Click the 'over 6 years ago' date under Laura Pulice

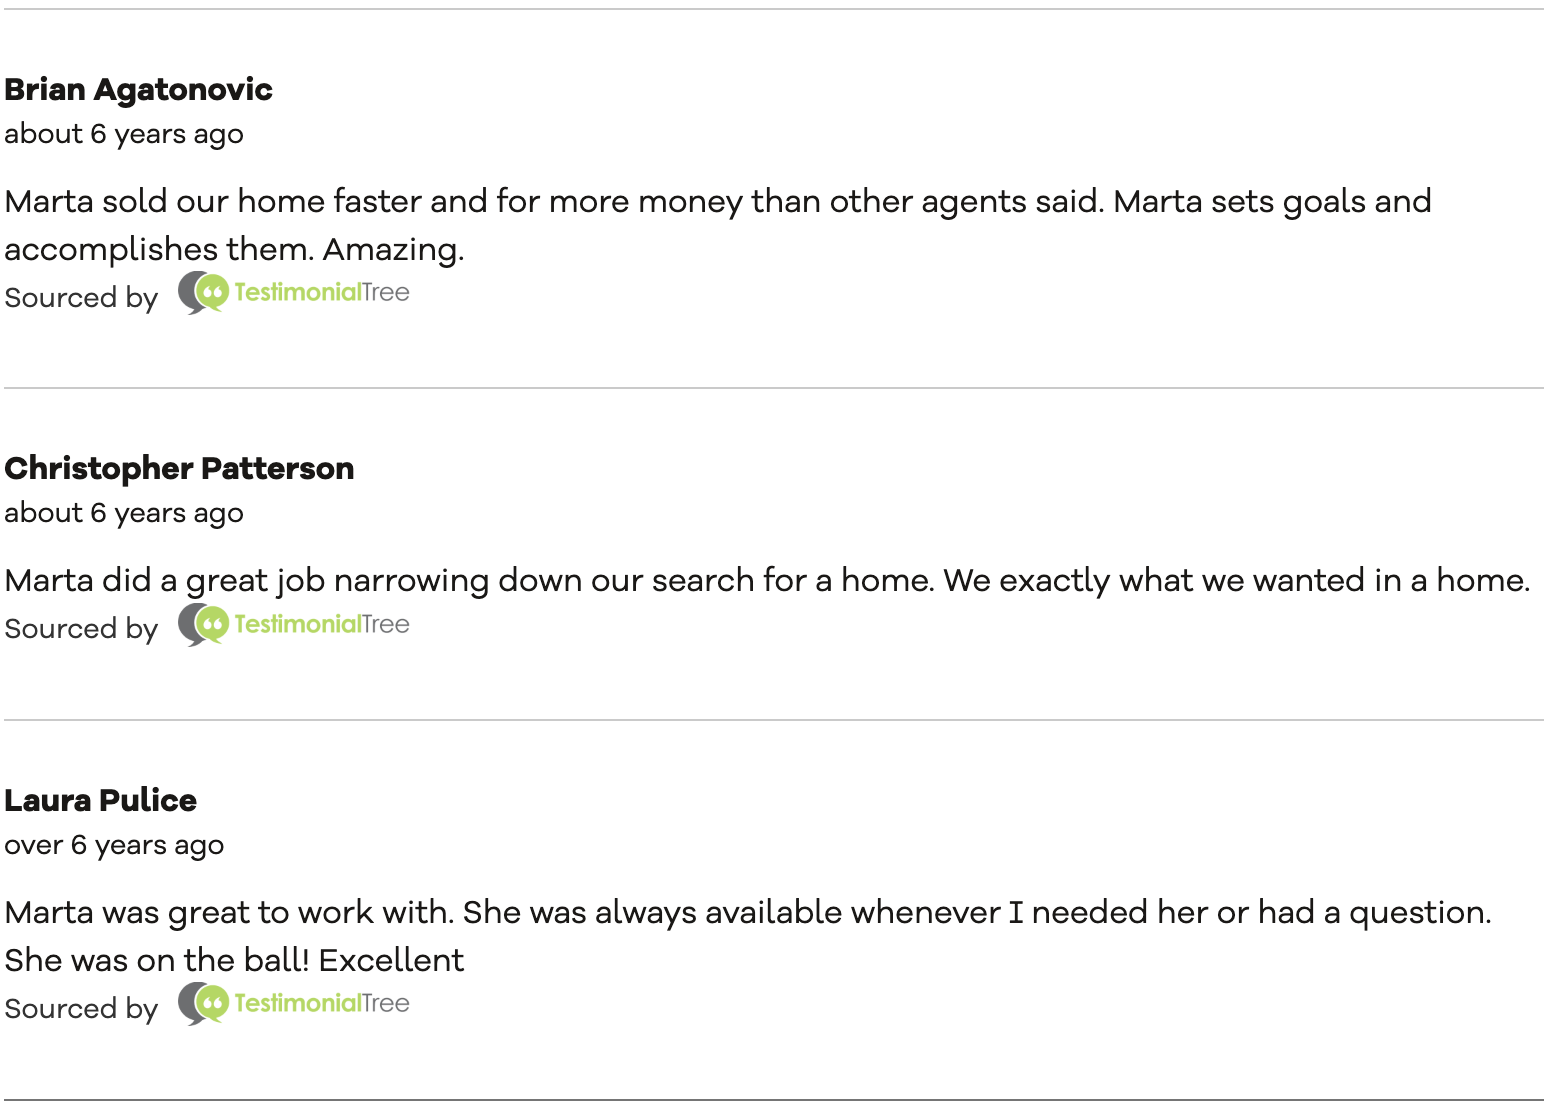(114, 845)
